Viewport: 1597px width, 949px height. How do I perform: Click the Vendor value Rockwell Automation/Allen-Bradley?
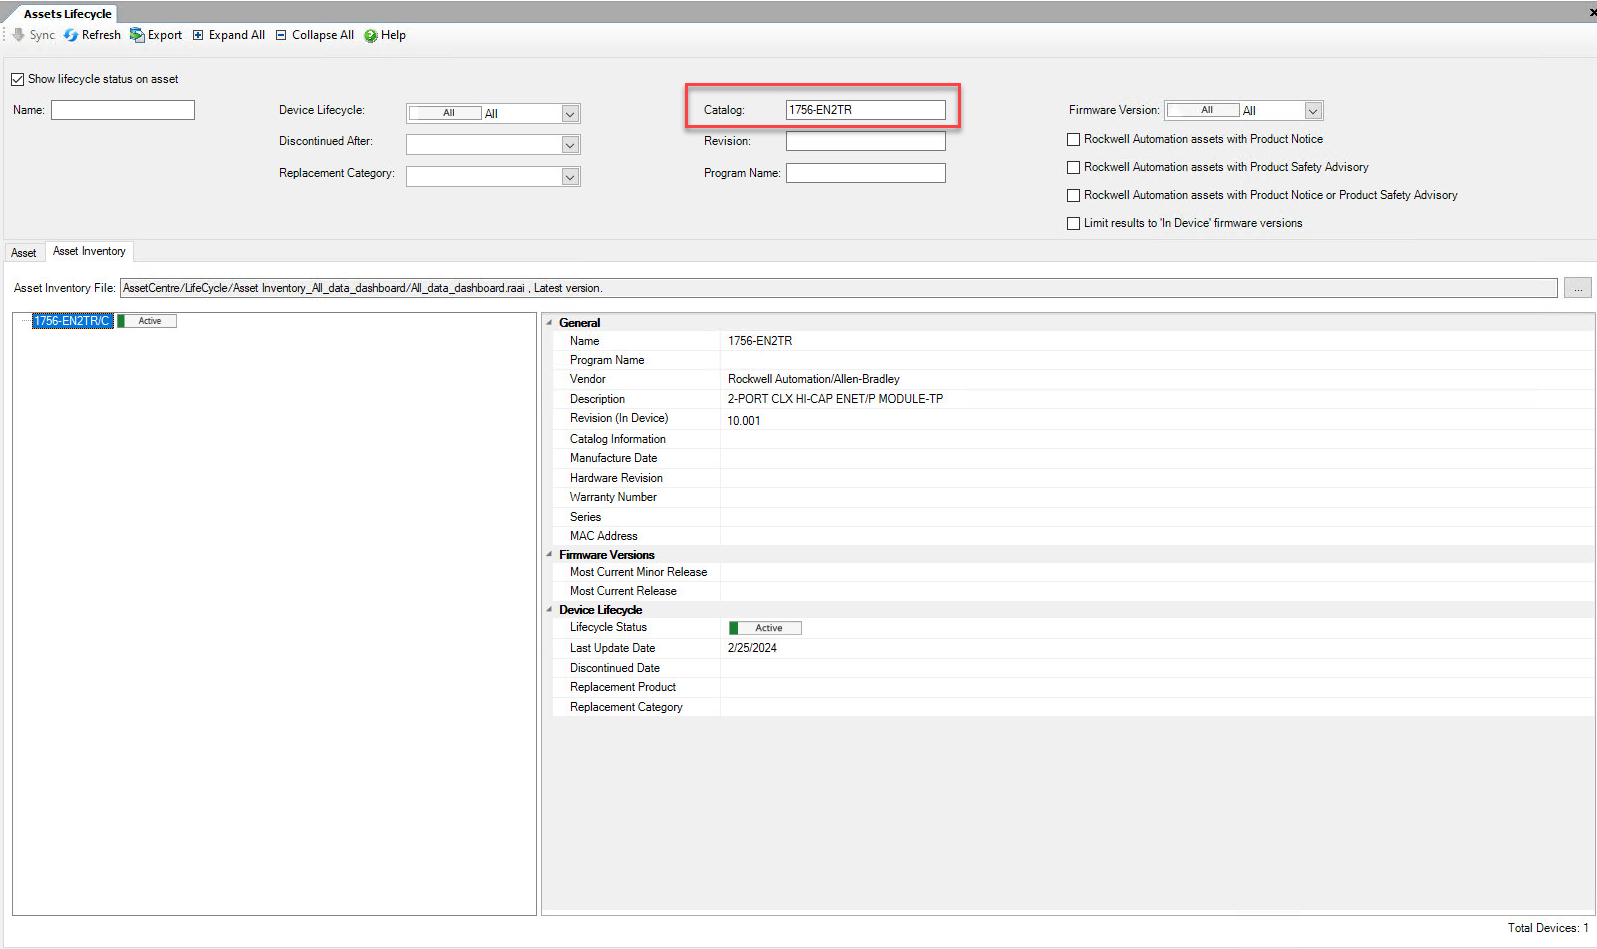(814, 379)
